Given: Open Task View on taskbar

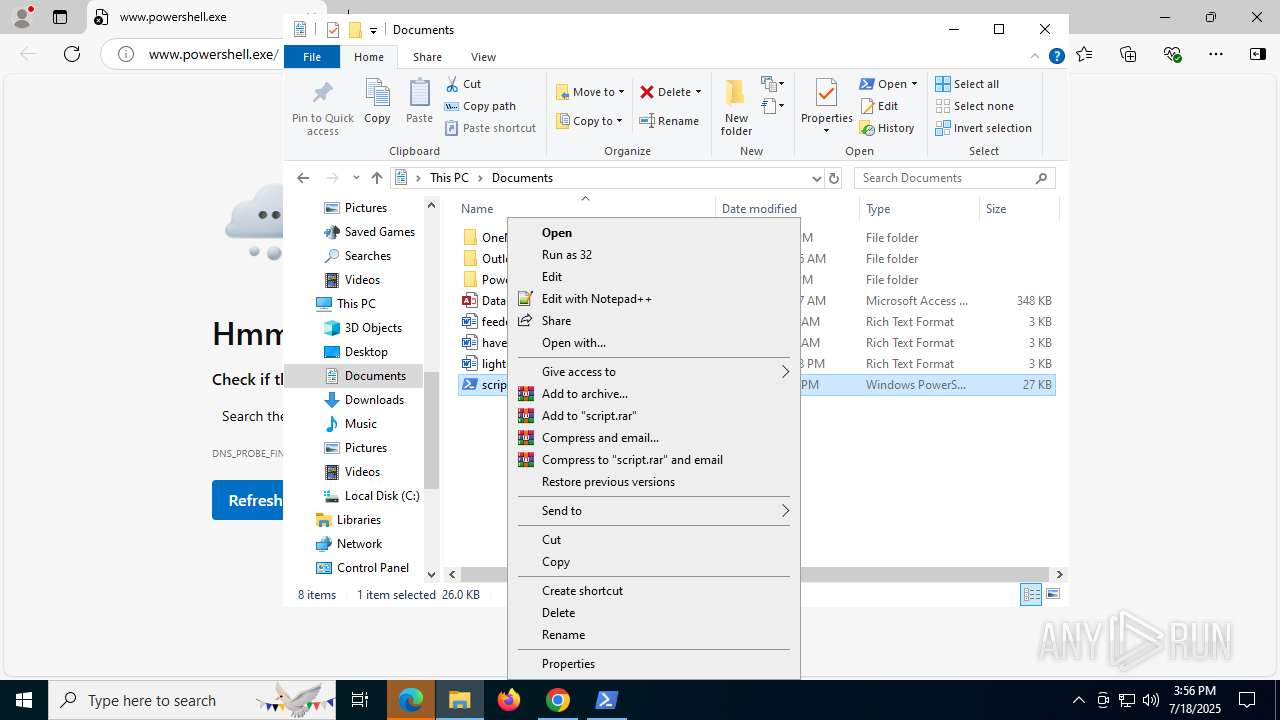Looking at the screenshot, I should (360, 700).
